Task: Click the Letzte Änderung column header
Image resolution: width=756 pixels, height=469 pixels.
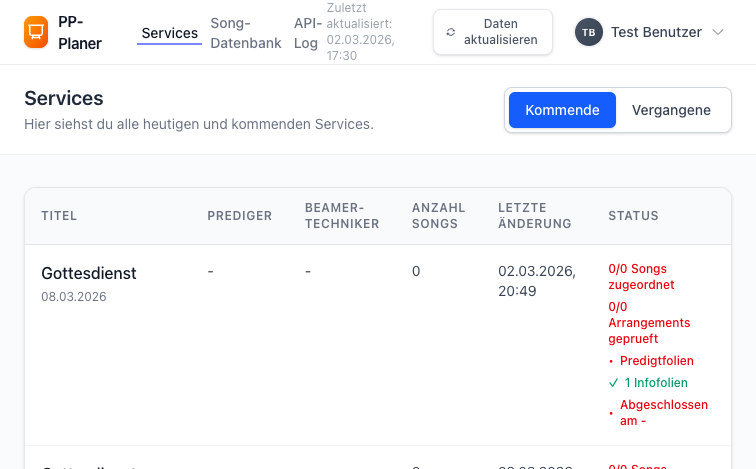Action: coord(534,216)
